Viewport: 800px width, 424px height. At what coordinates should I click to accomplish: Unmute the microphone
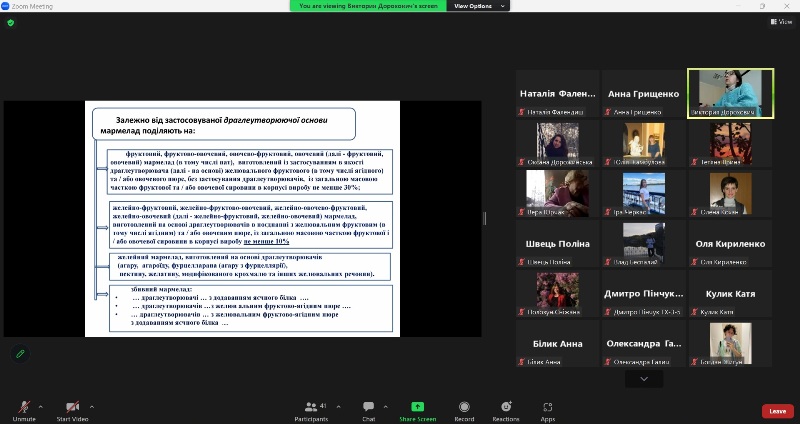(24, 408)
